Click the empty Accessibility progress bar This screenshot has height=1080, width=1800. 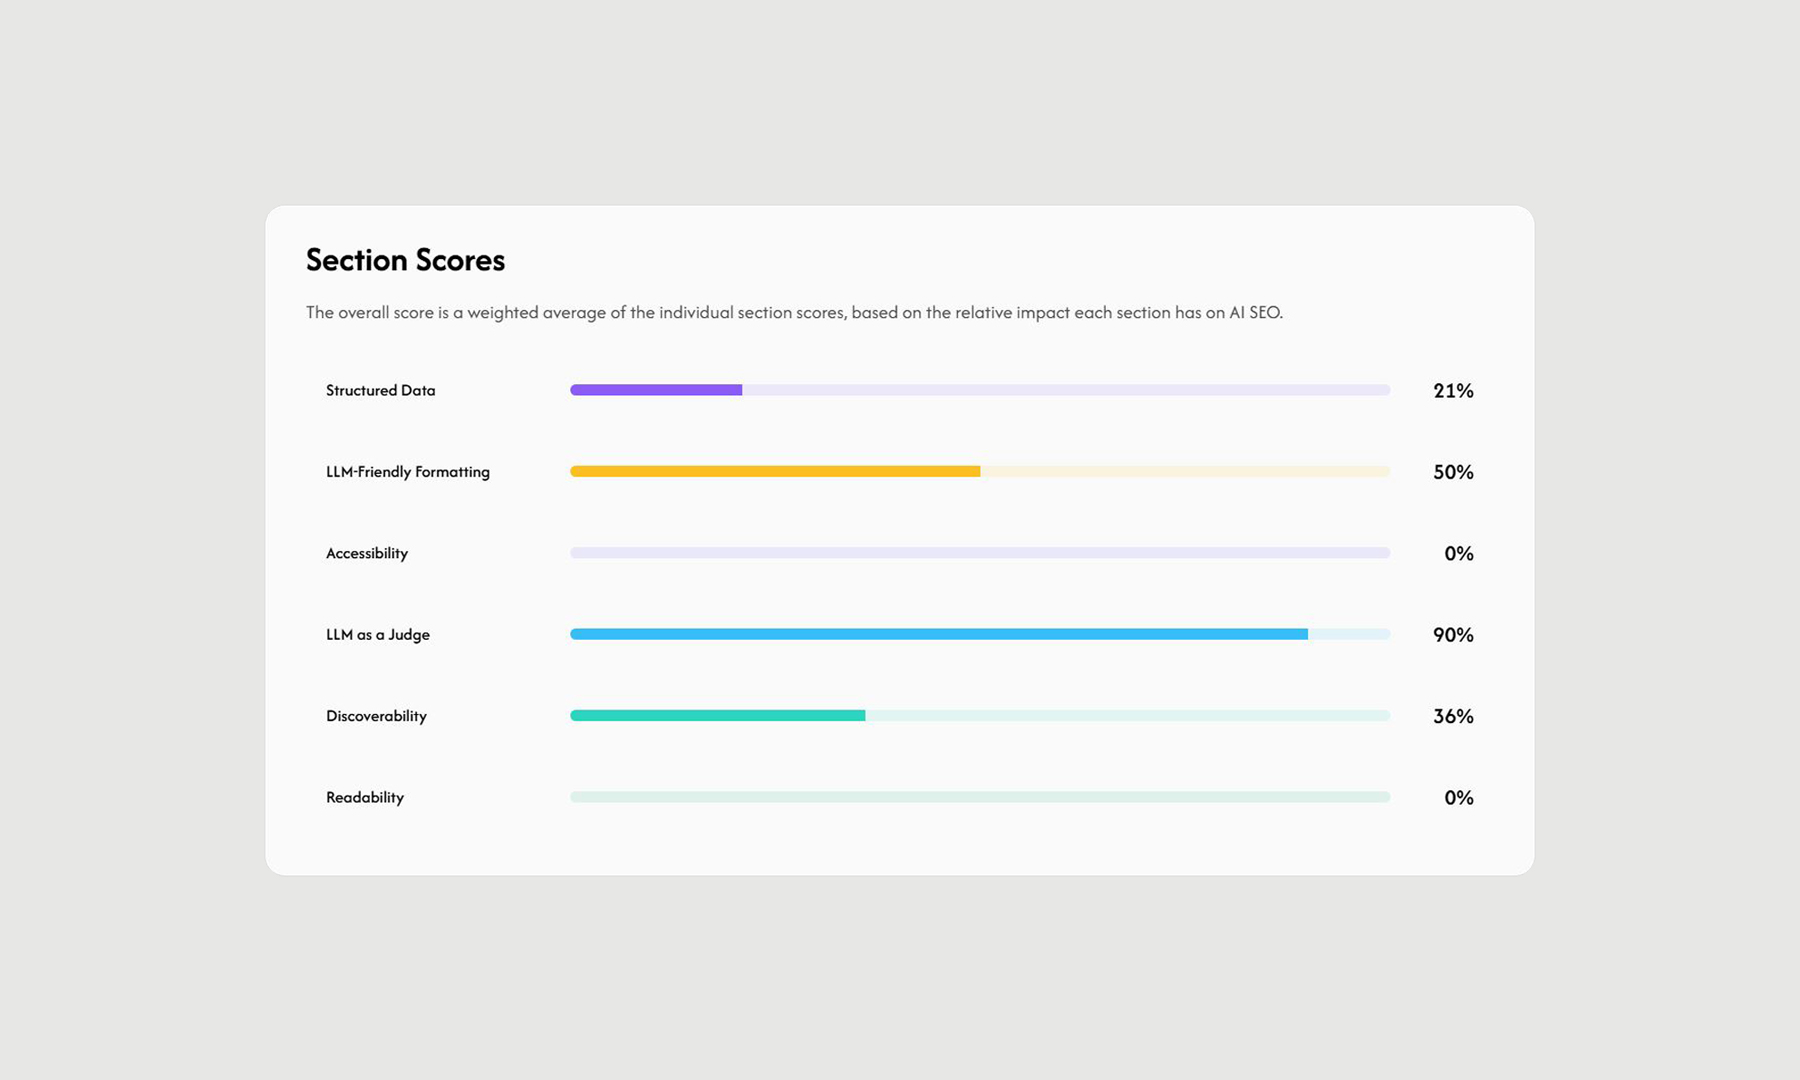(x=979, y=553)
